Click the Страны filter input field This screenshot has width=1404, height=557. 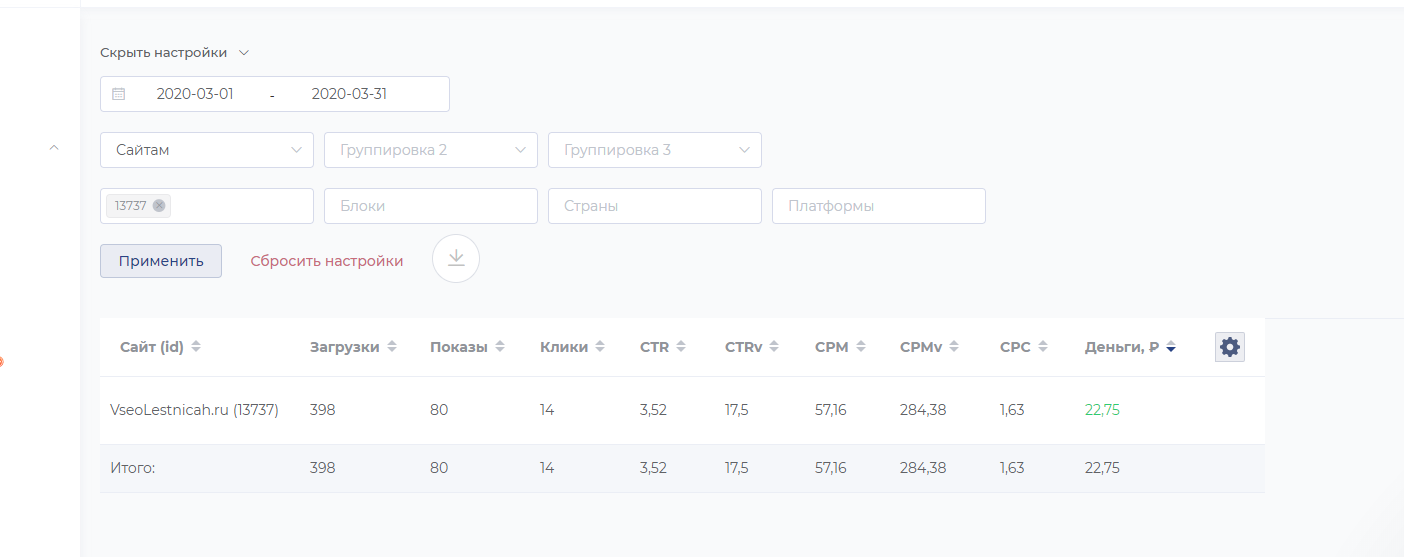[655, 206]
